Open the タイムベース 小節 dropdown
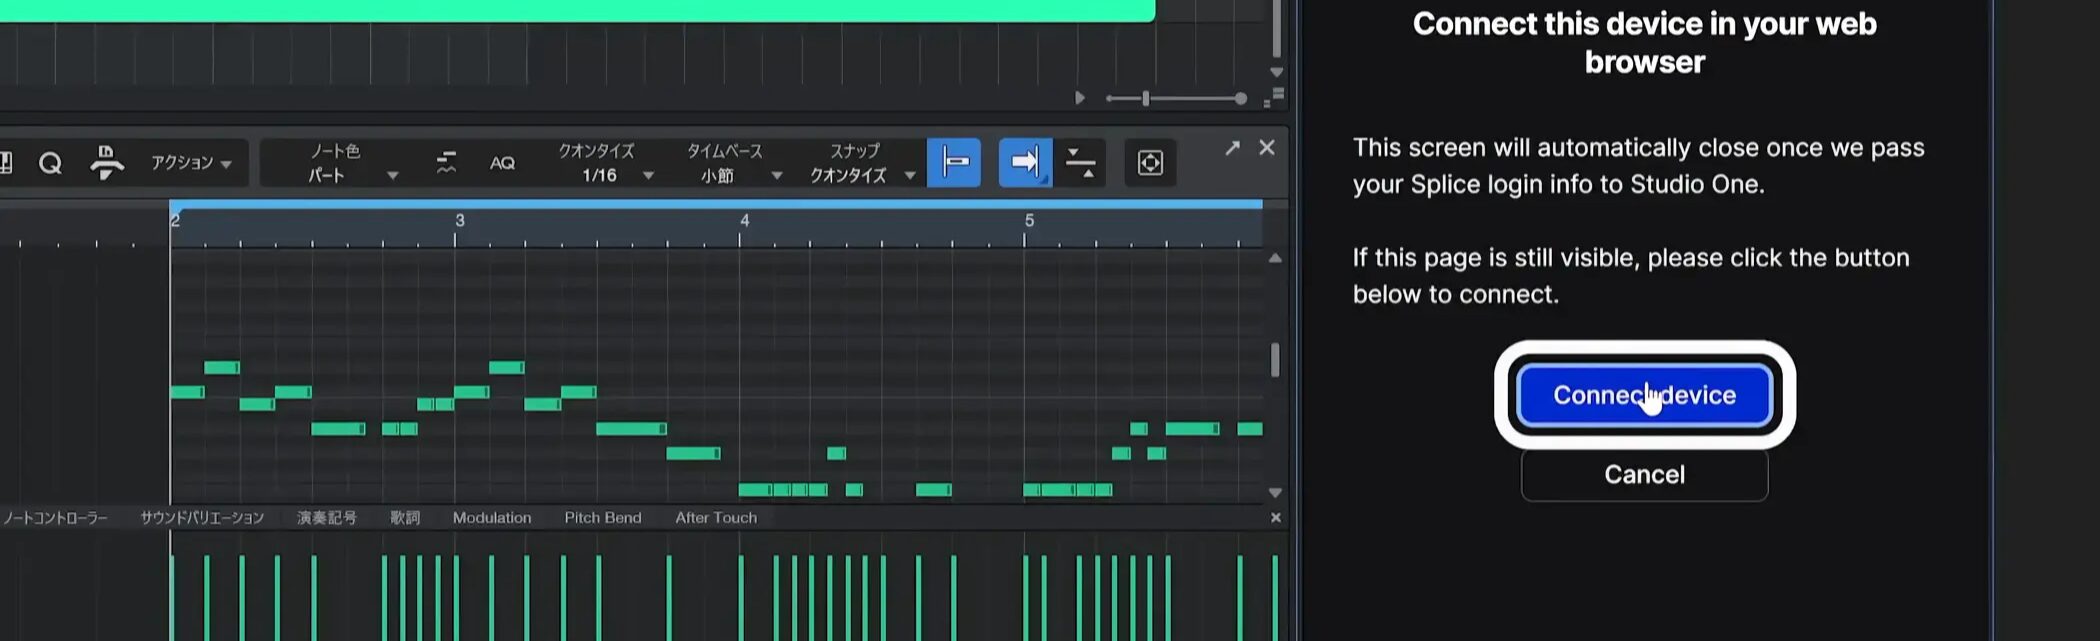The width and height of the screenshot is (2100, 641). coord(733,164)
